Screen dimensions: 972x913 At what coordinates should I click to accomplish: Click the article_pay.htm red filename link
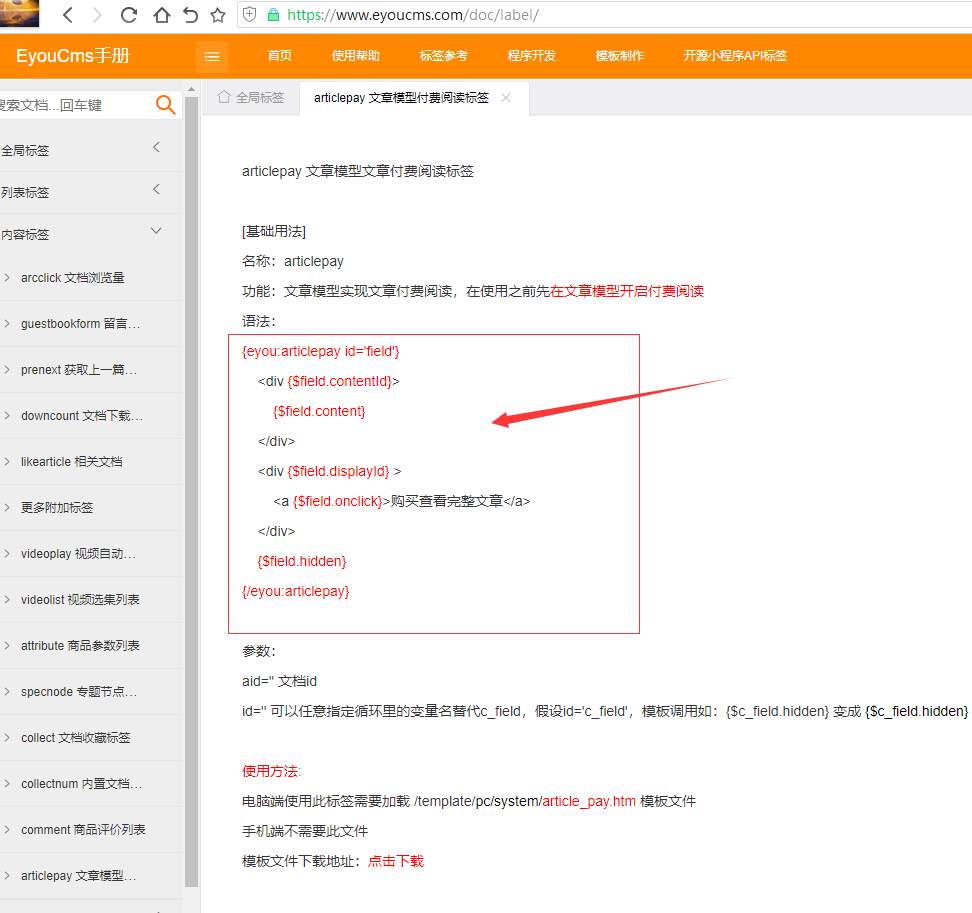[589, 801]
